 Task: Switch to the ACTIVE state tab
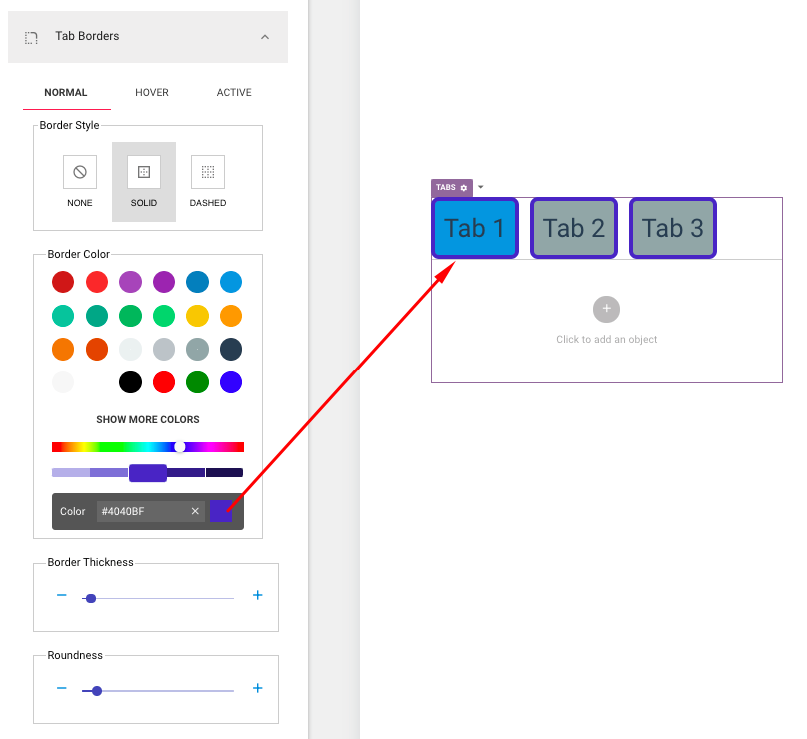[234, 93]
